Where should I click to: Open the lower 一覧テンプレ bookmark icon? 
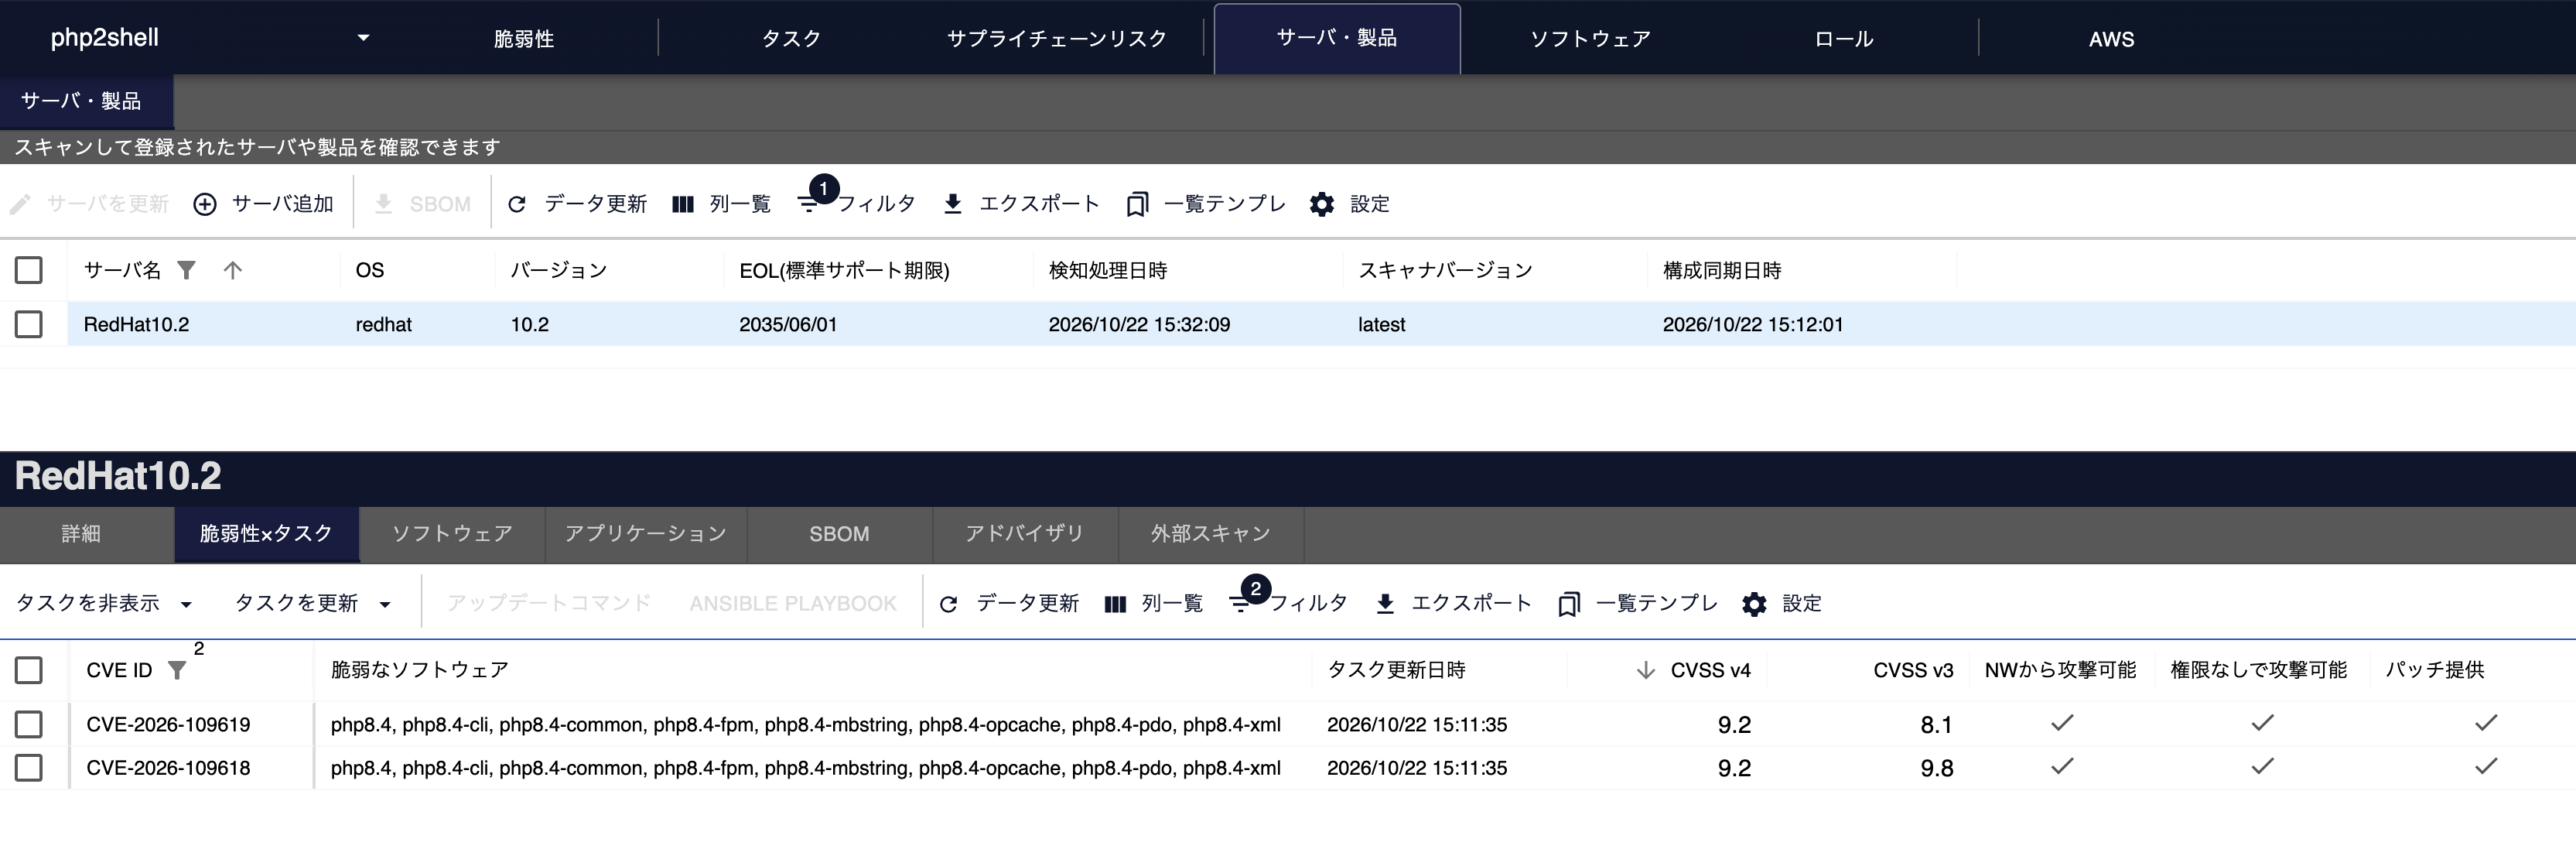pyautogui.click(x=1569, y=604)
